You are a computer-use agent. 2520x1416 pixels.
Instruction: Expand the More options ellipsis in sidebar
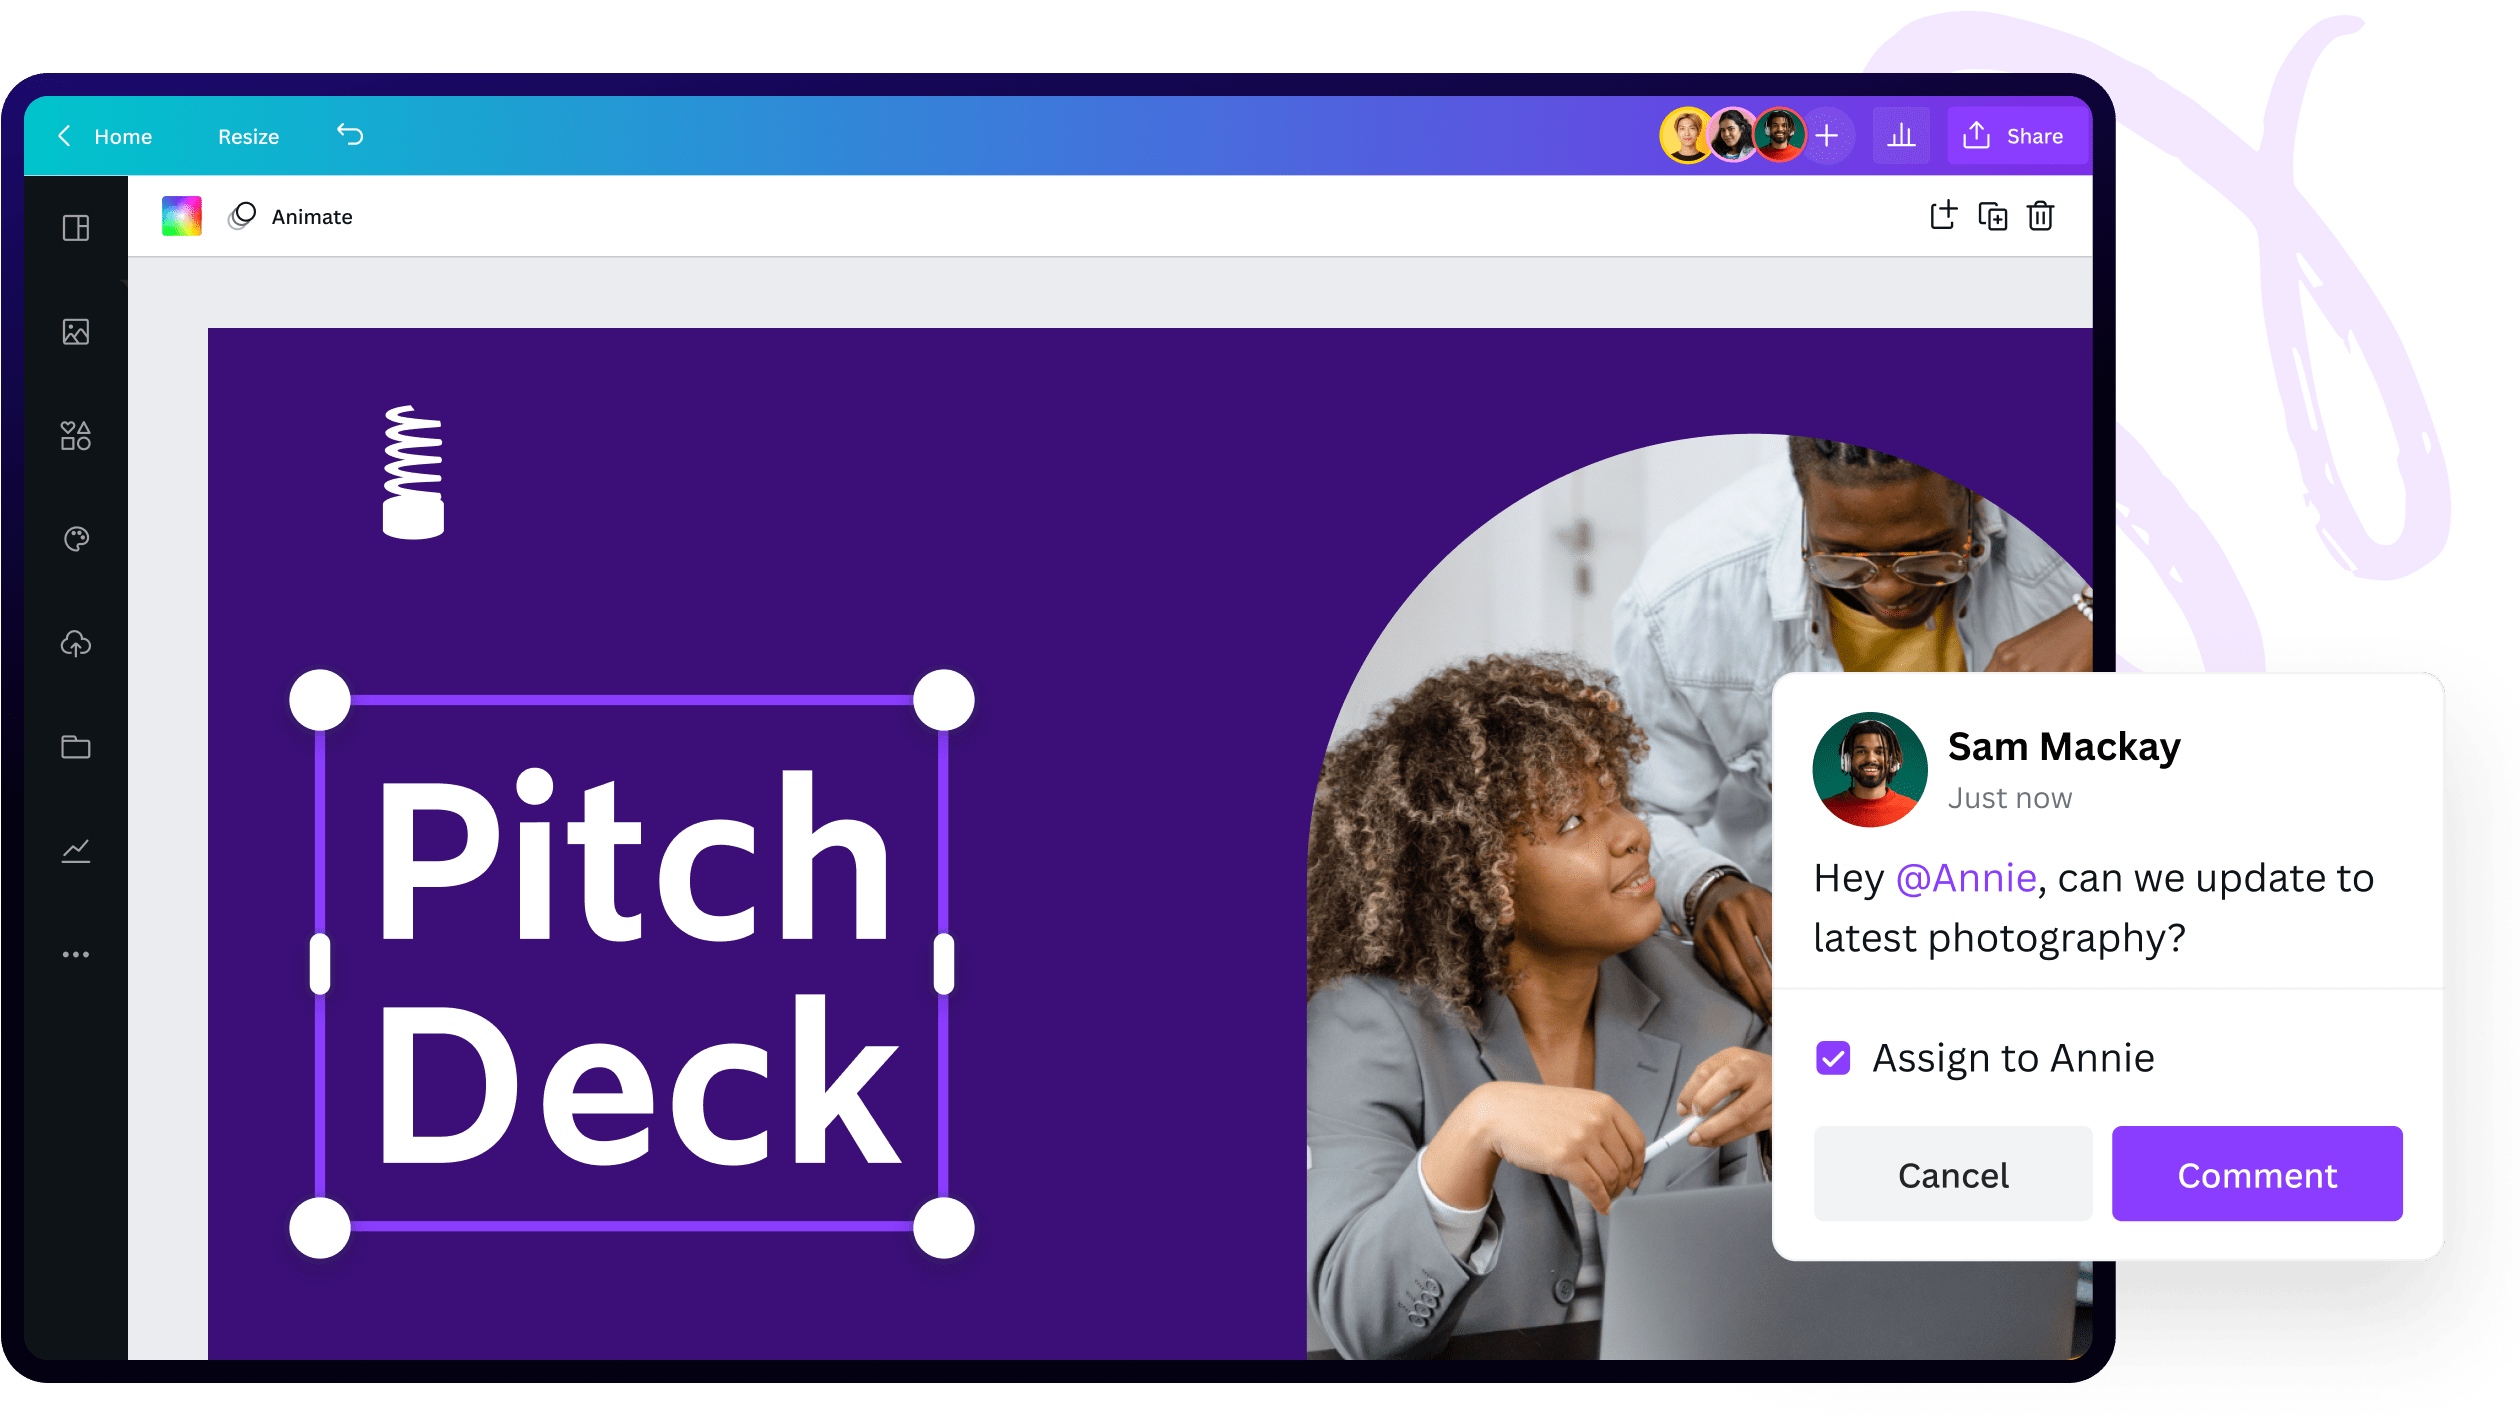[76, 955]
